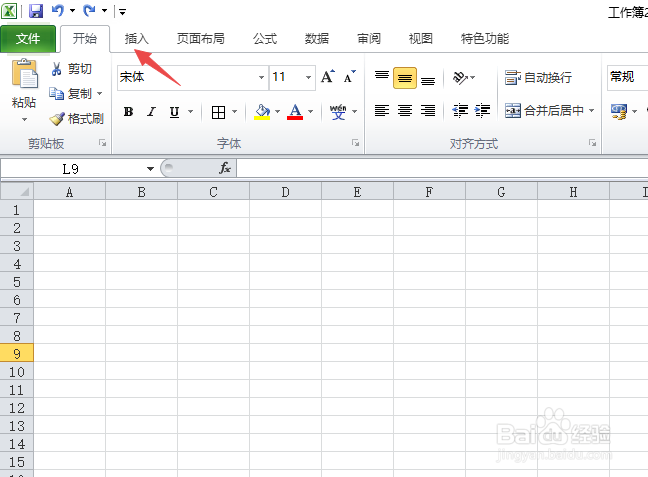Open the fill color dropdown arrow
This screenshot has height=477, width=648.
tap(277, 112)
